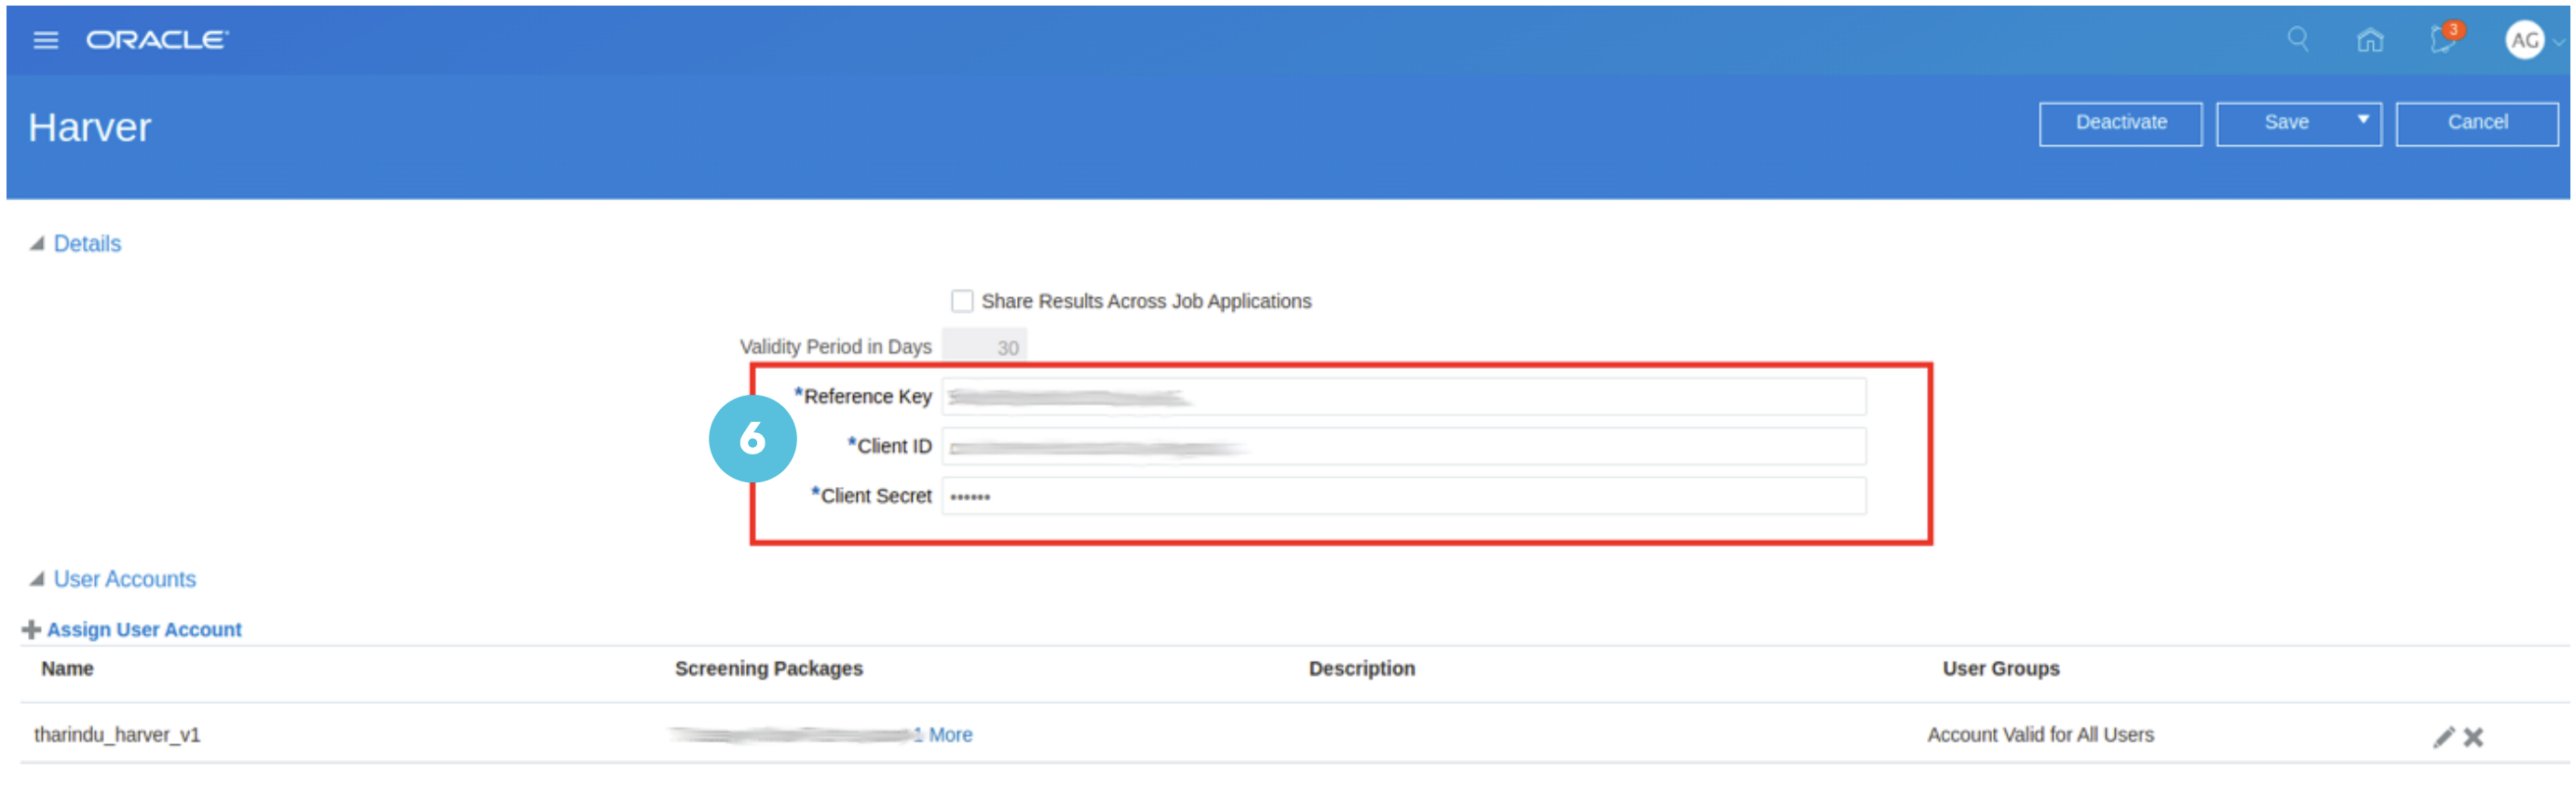Click the Description column header

[x=1361, y=669]
